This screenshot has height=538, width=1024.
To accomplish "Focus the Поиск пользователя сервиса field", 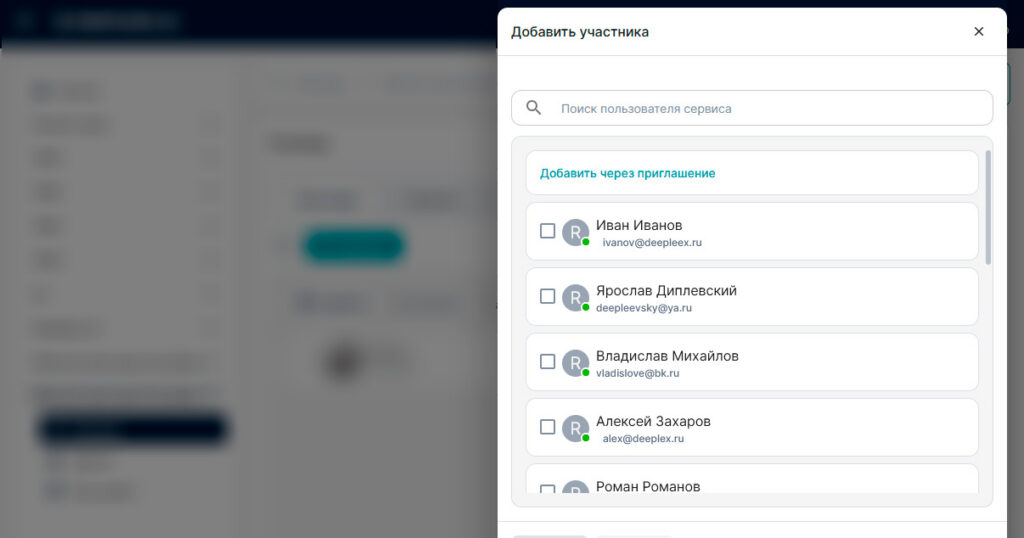I will (x=752, y=108).
